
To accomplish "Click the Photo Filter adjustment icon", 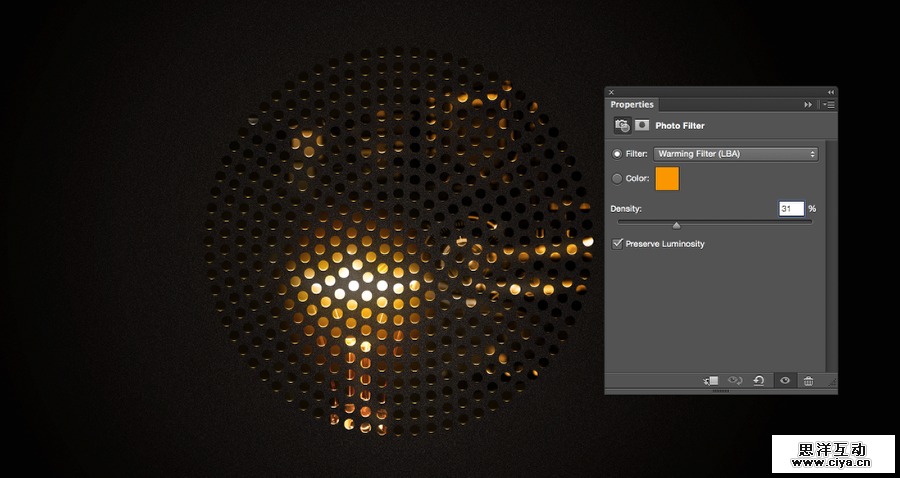I will [x=622, y=125].
